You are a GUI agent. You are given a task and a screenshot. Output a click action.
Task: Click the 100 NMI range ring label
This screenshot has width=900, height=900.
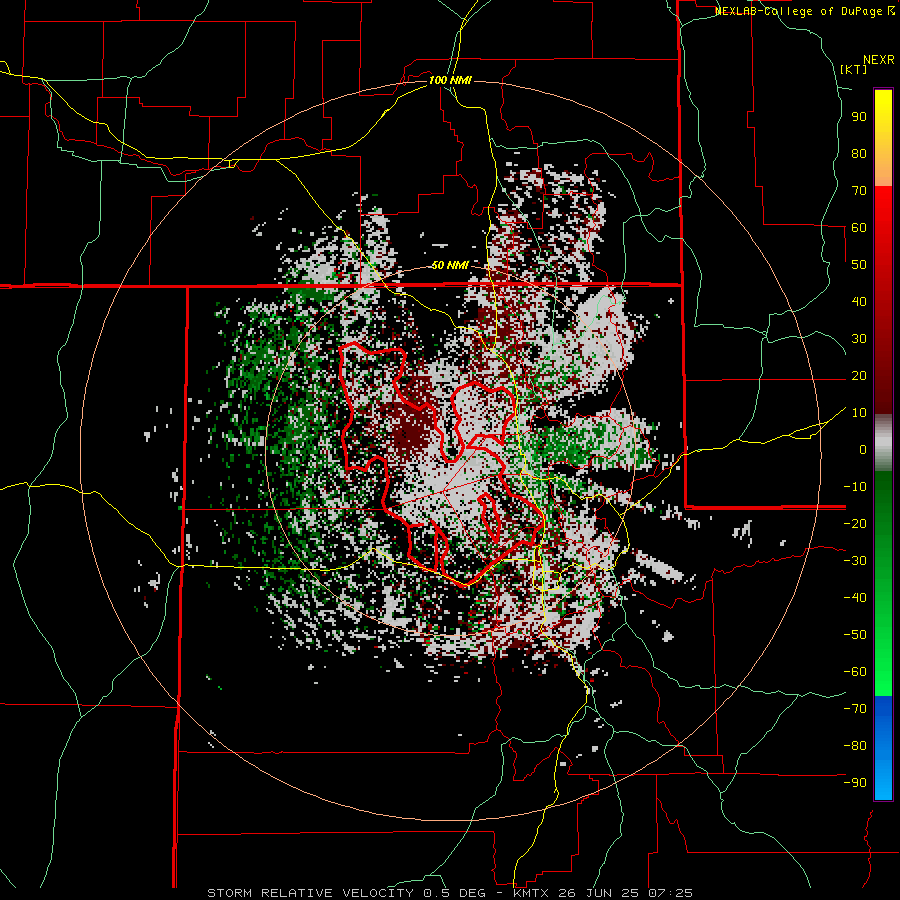[x=451, y=80]
